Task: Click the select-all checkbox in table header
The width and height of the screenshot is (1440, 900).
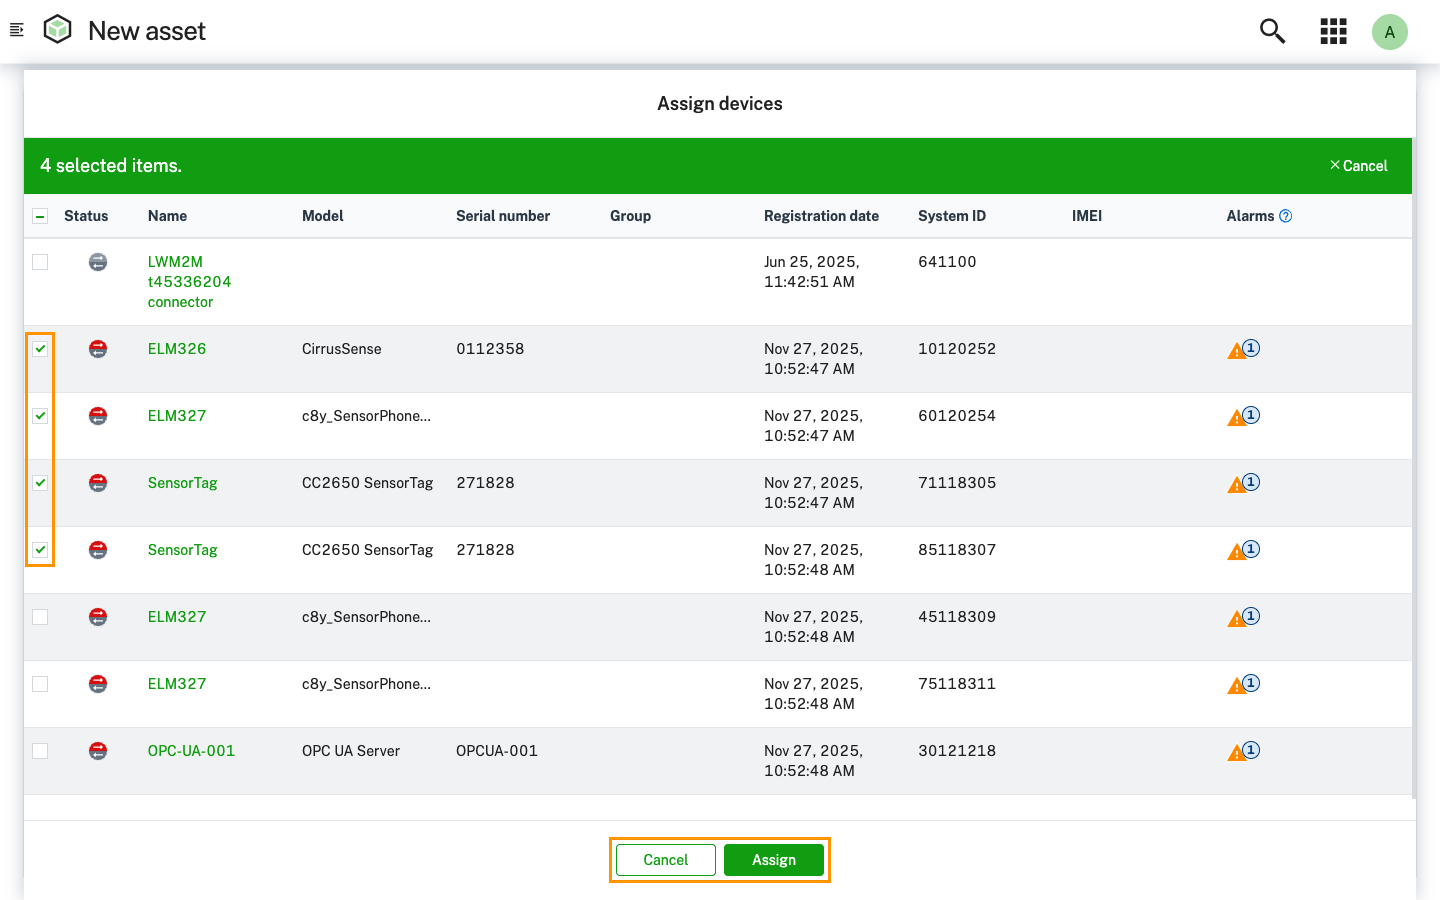Action: point(40,216)
